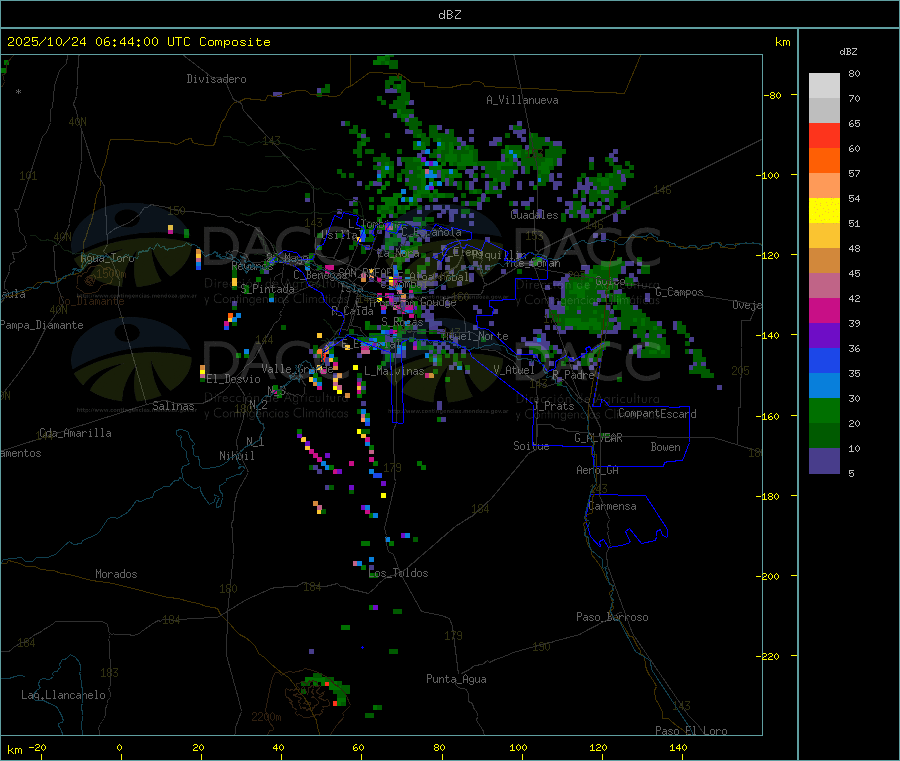Select the Carmensa label

[x=612, y=506]
